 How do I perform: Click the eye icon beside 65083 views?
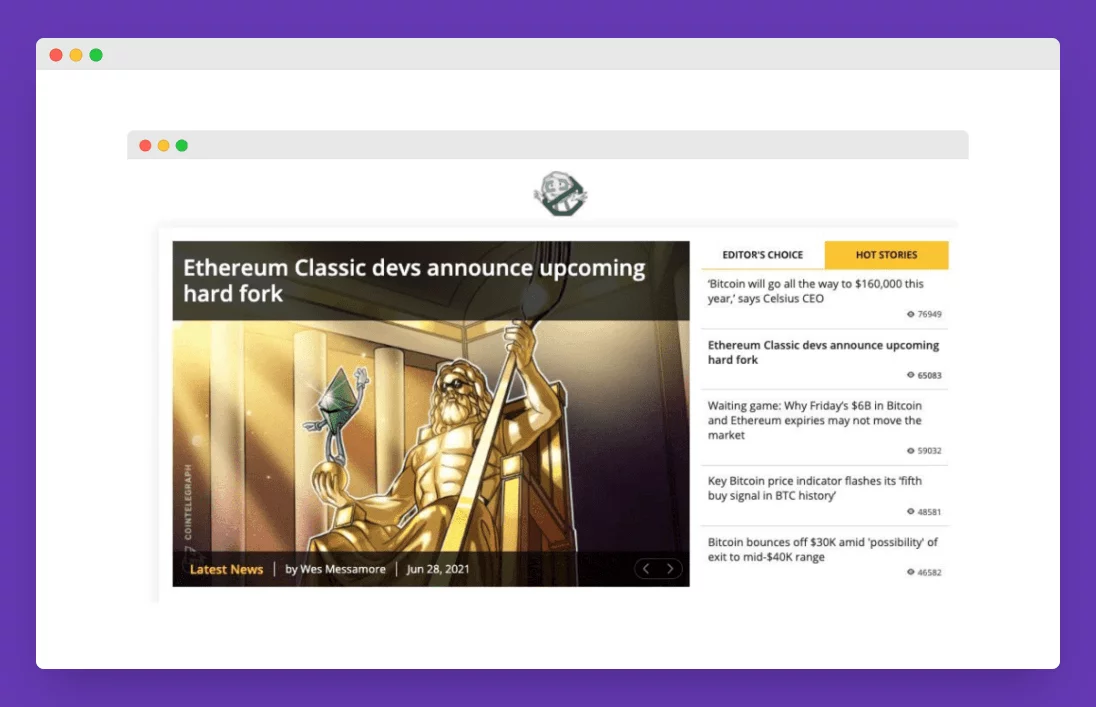point(910,375)
